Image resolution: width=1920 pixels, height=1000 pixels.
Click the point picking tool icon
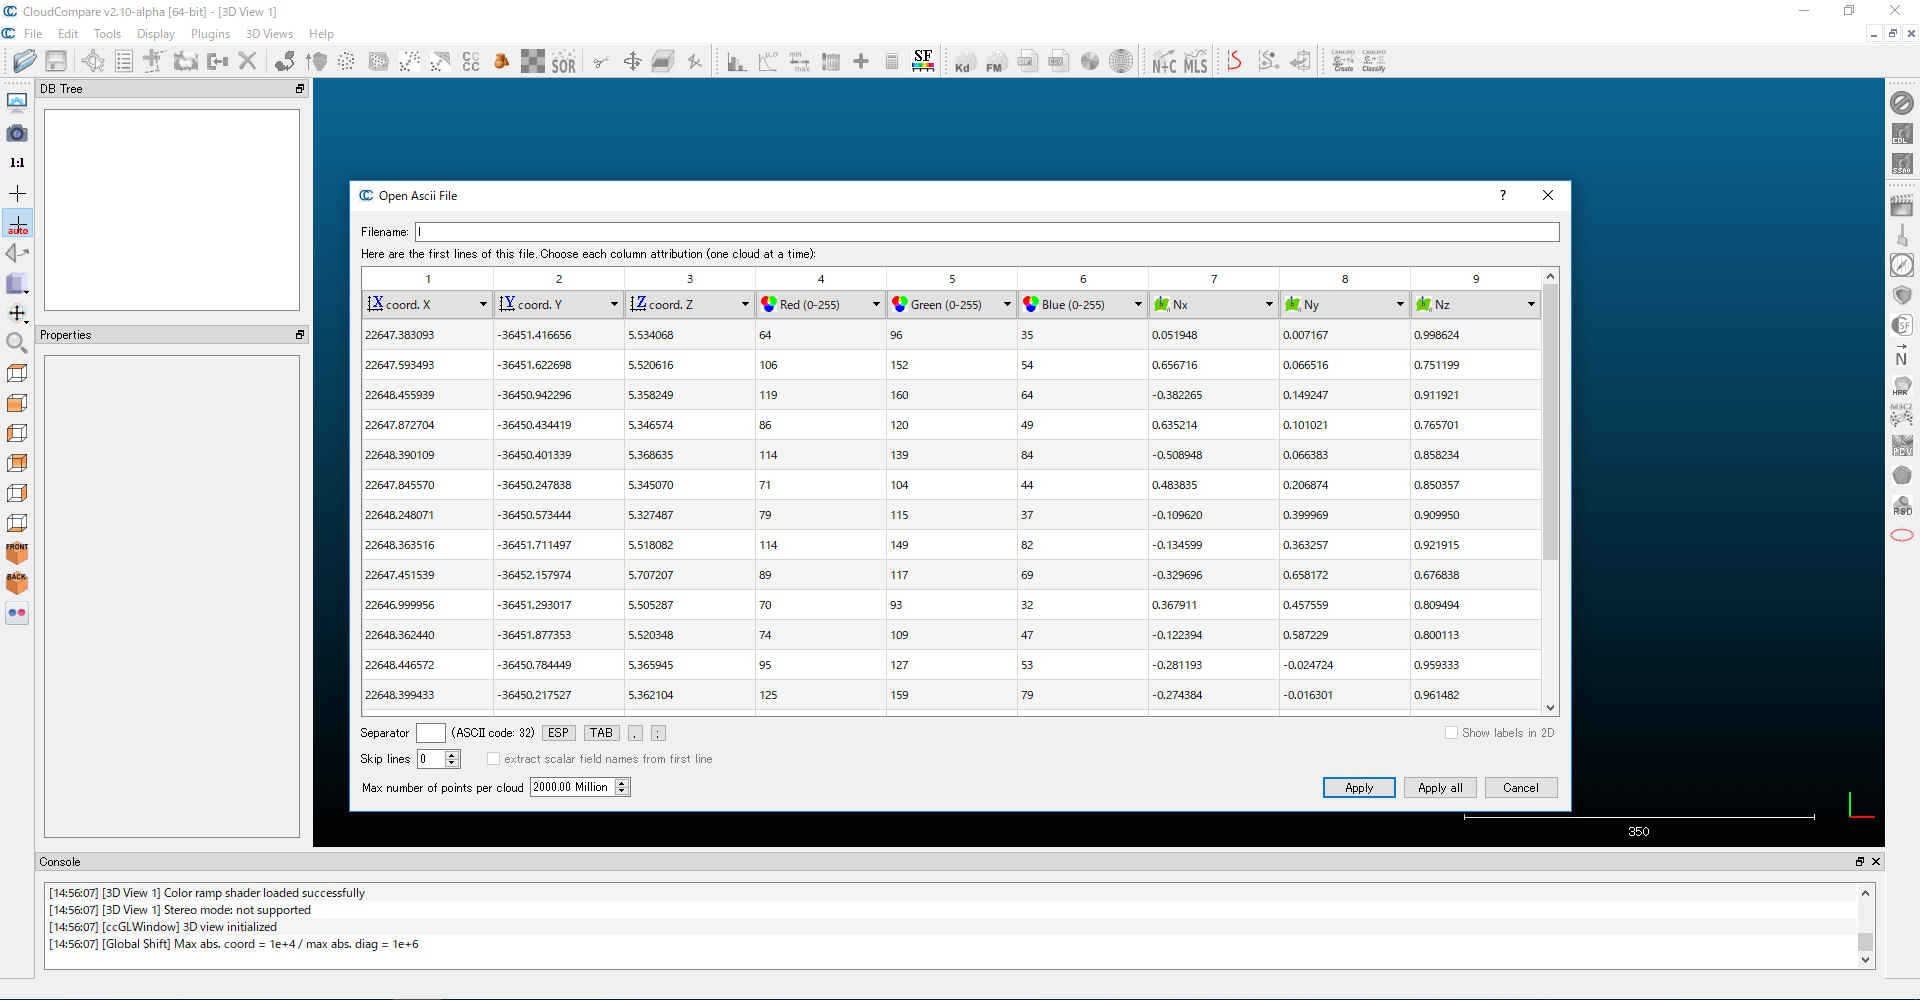[93, 61]
